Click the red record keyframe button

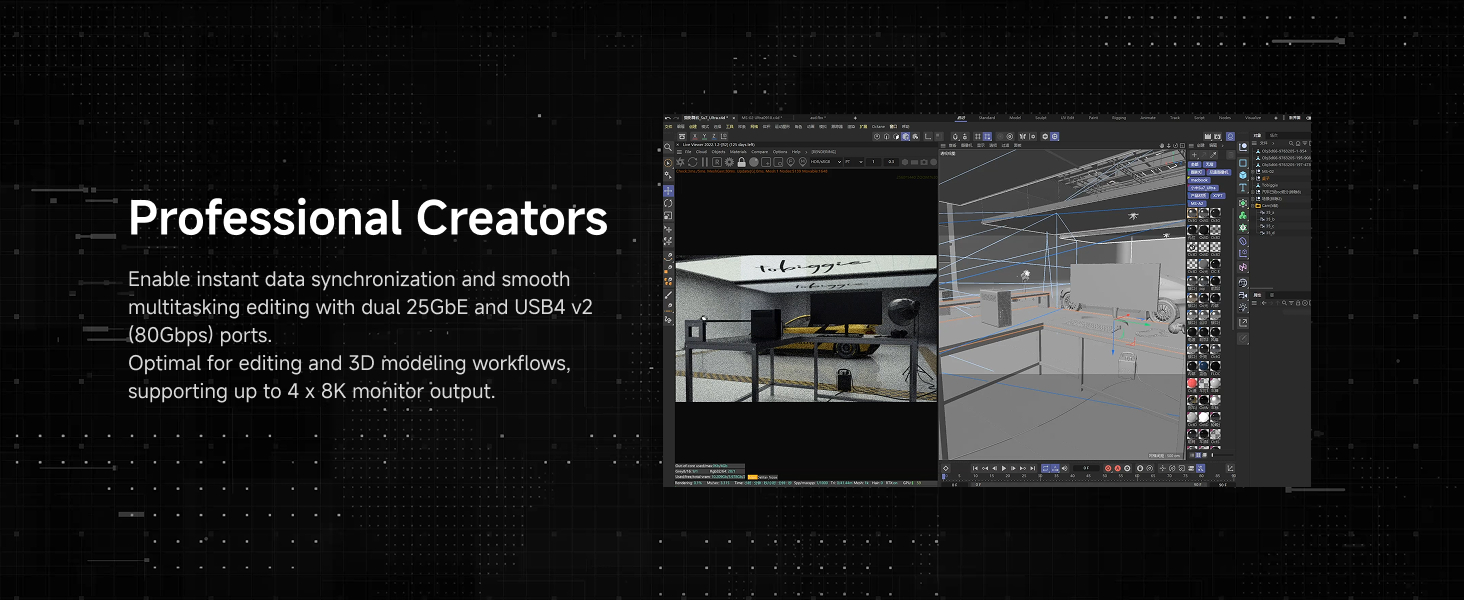tap(1108, 468)
